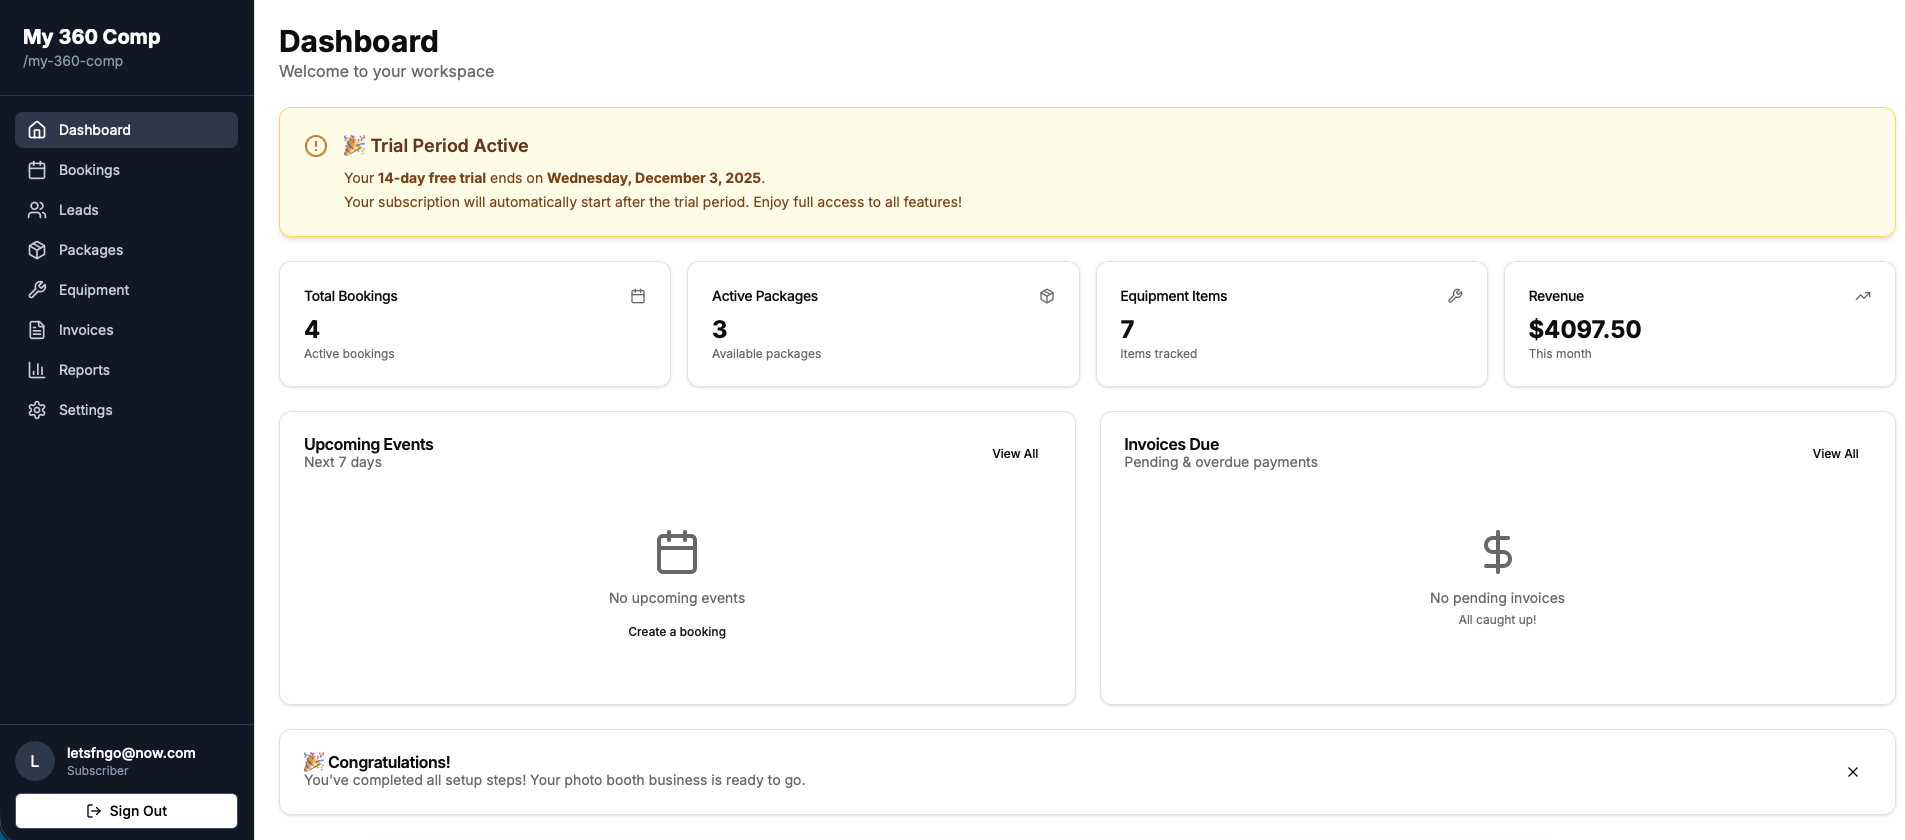Viewport: 1905px width, 840px height.
Task: Click the Welcome to your workspace subtitle
Action: point(387,72)
